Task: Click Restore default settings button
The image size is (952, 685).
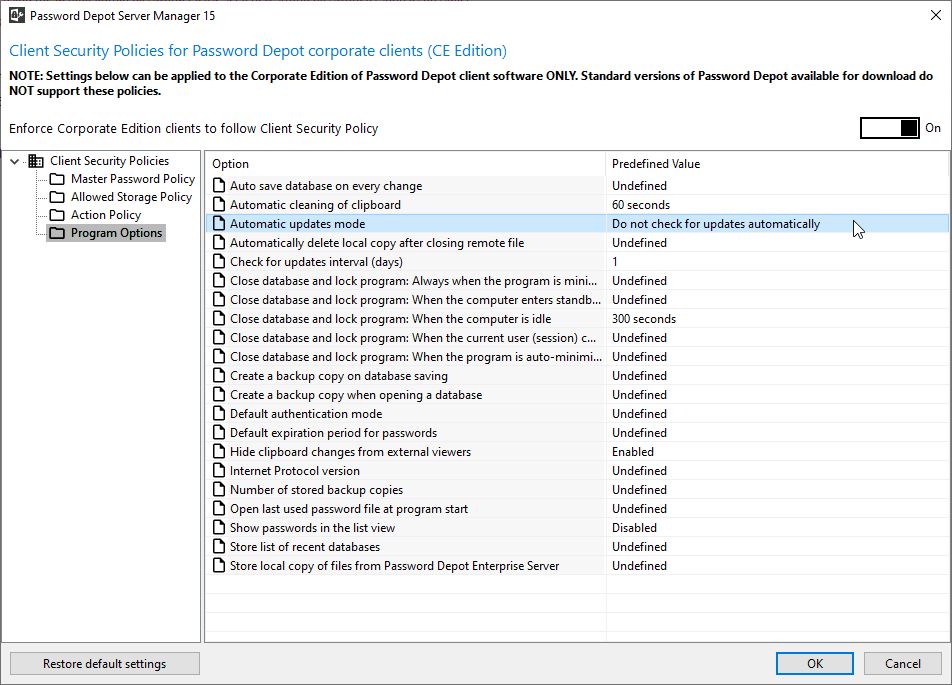Action: click(x=104, y=664)
